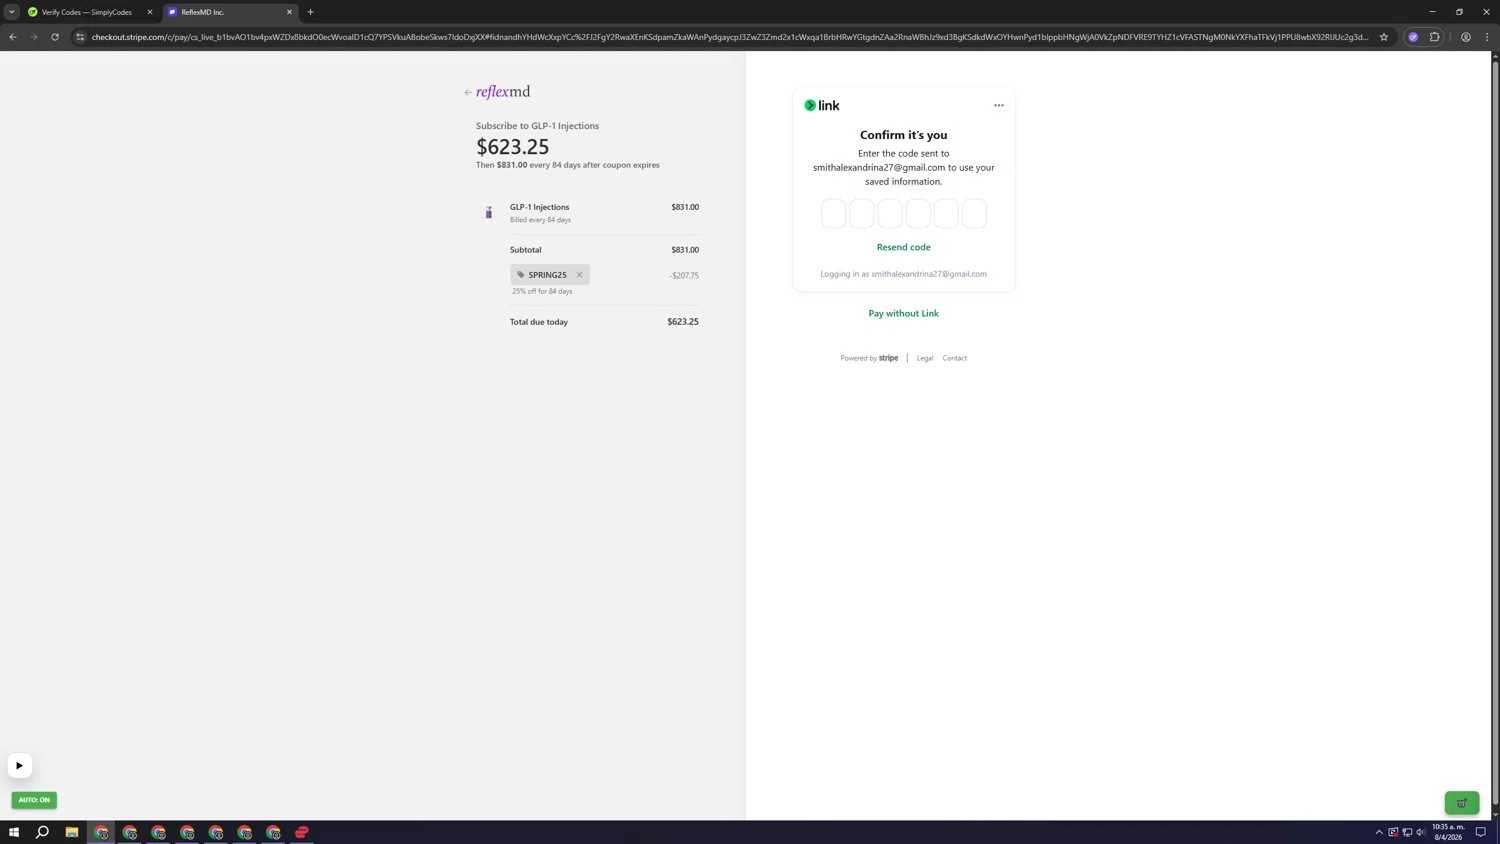The height and width of the screenshot is (844, 1500).
Task: Click the 'GLP-1 Injections' line item name
Action: (540, 207)
